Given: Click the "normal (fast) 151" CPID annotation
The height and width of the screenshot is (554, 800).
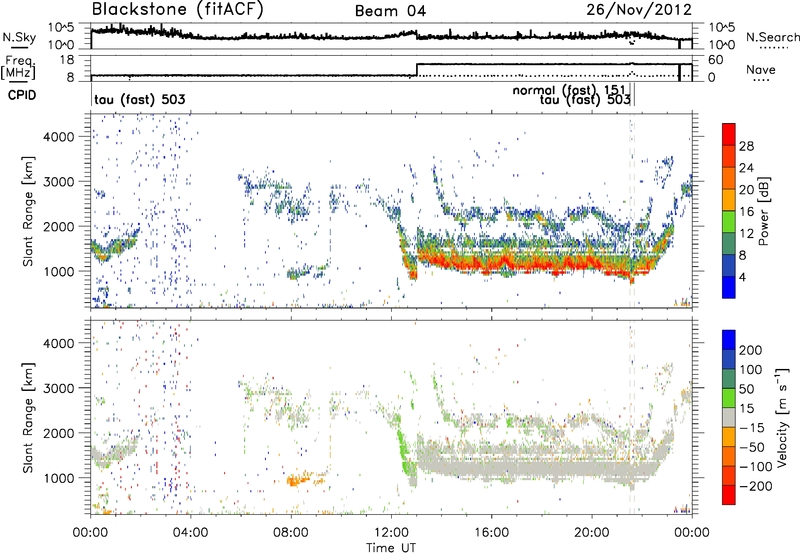Looking at the screenshot, I should (569, 90).
